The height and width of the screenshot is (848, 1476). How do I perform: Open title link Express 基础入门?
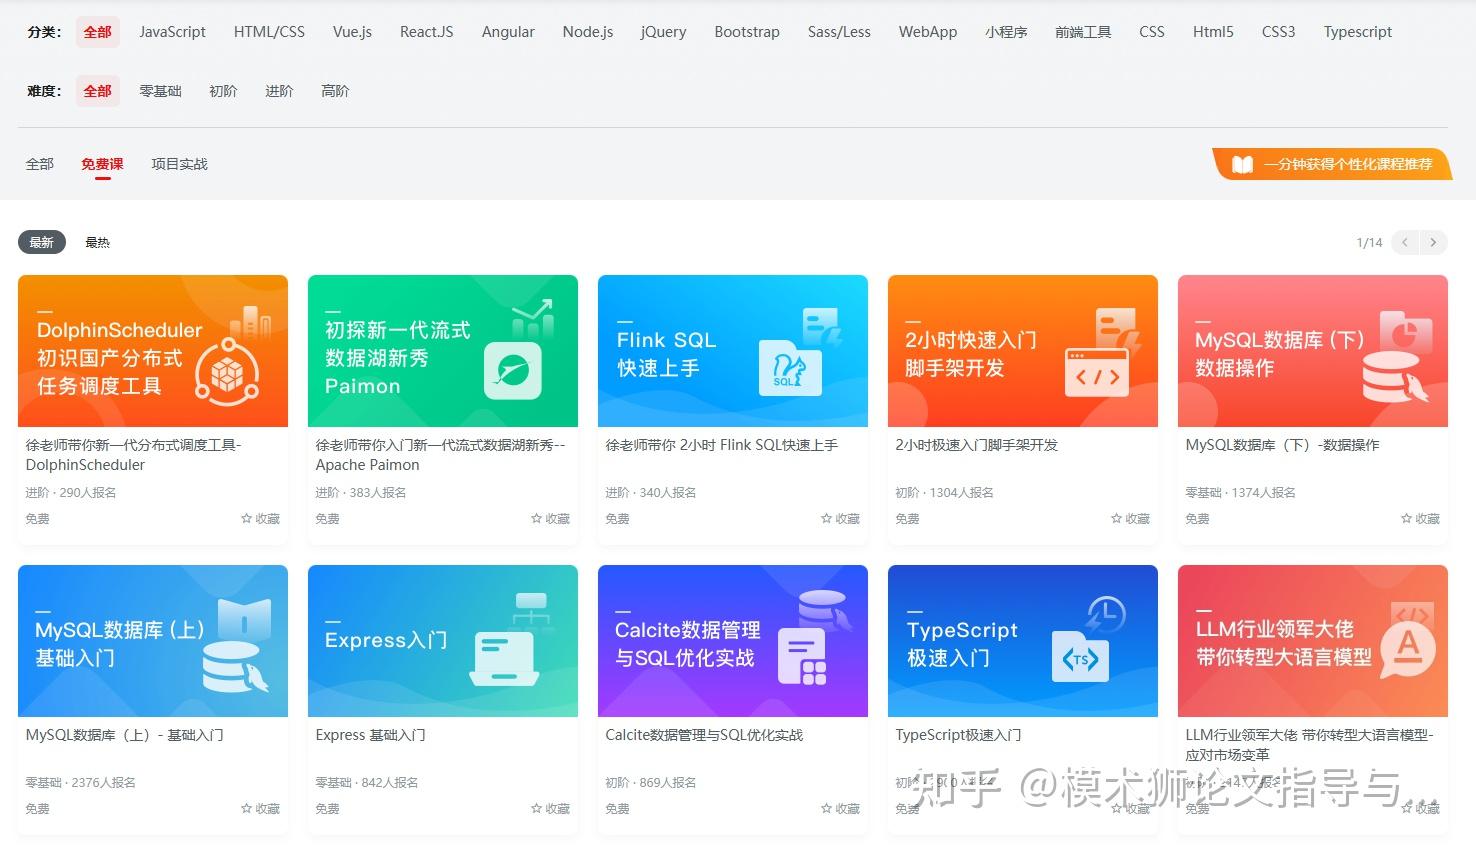tap(371, 735)
